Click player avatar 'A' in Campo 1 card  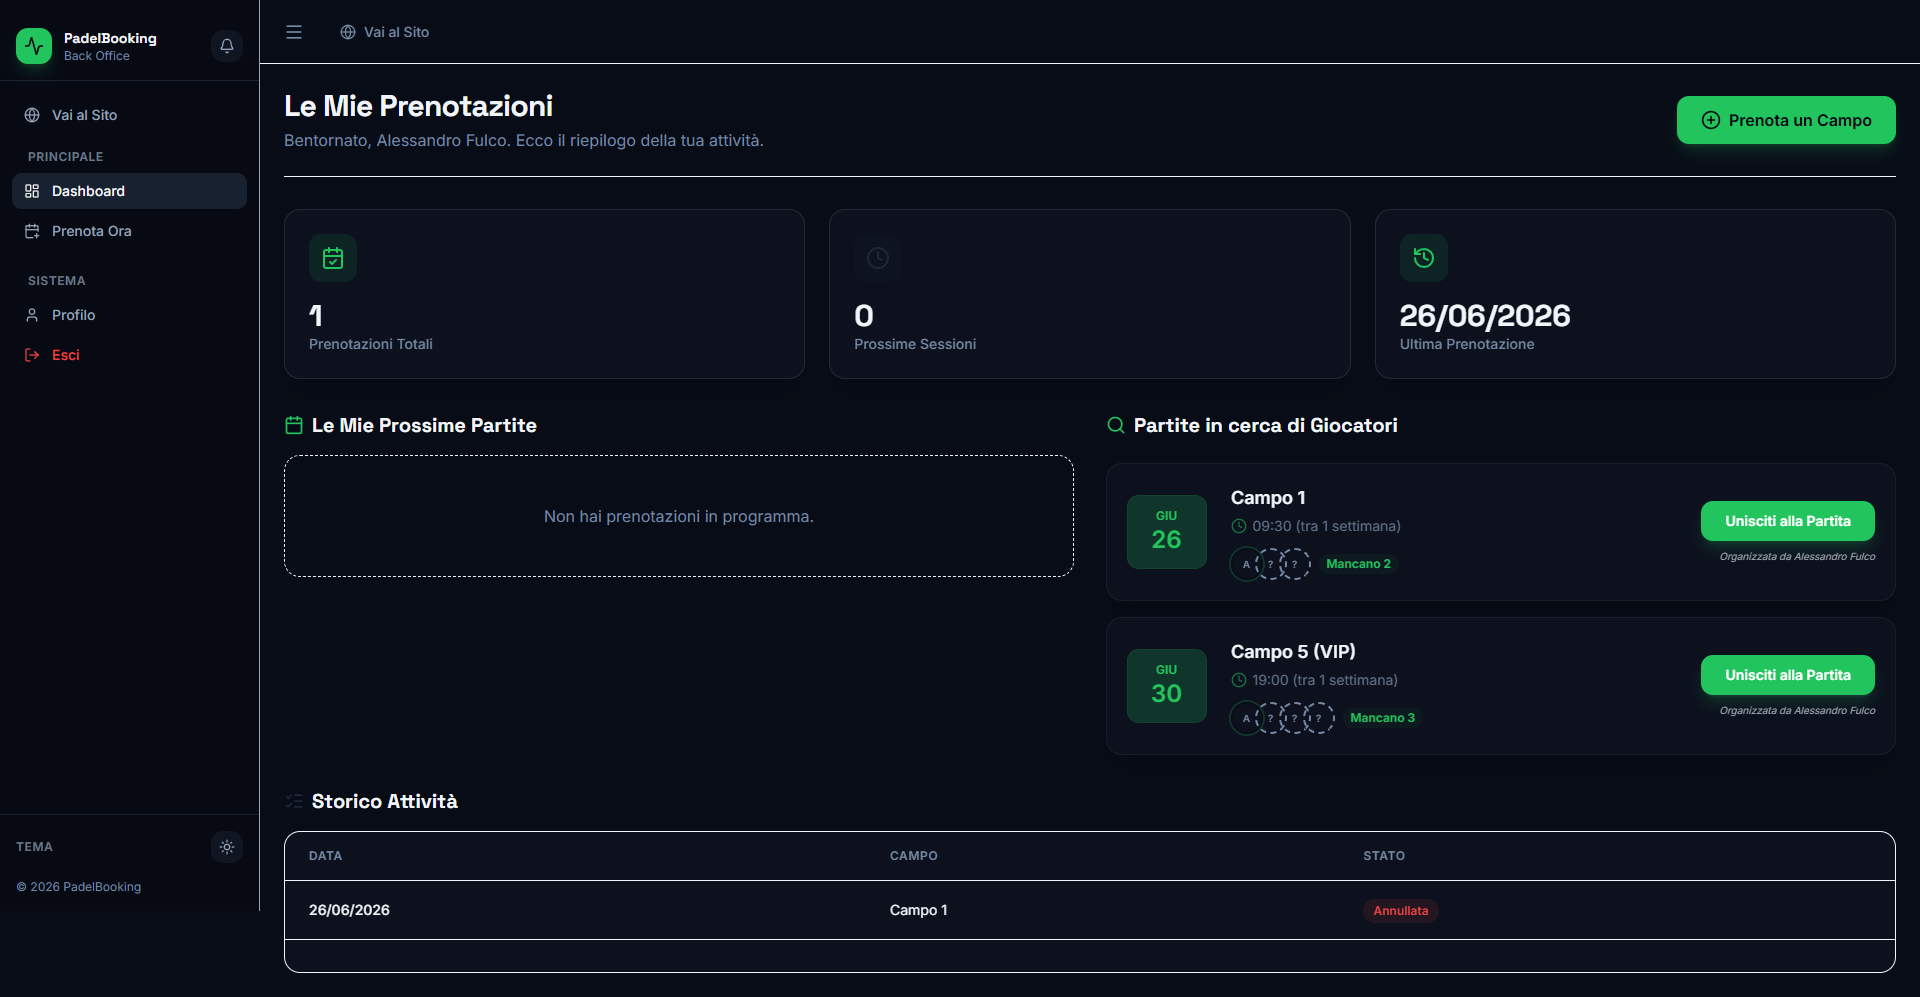[x=1246, y=564]
